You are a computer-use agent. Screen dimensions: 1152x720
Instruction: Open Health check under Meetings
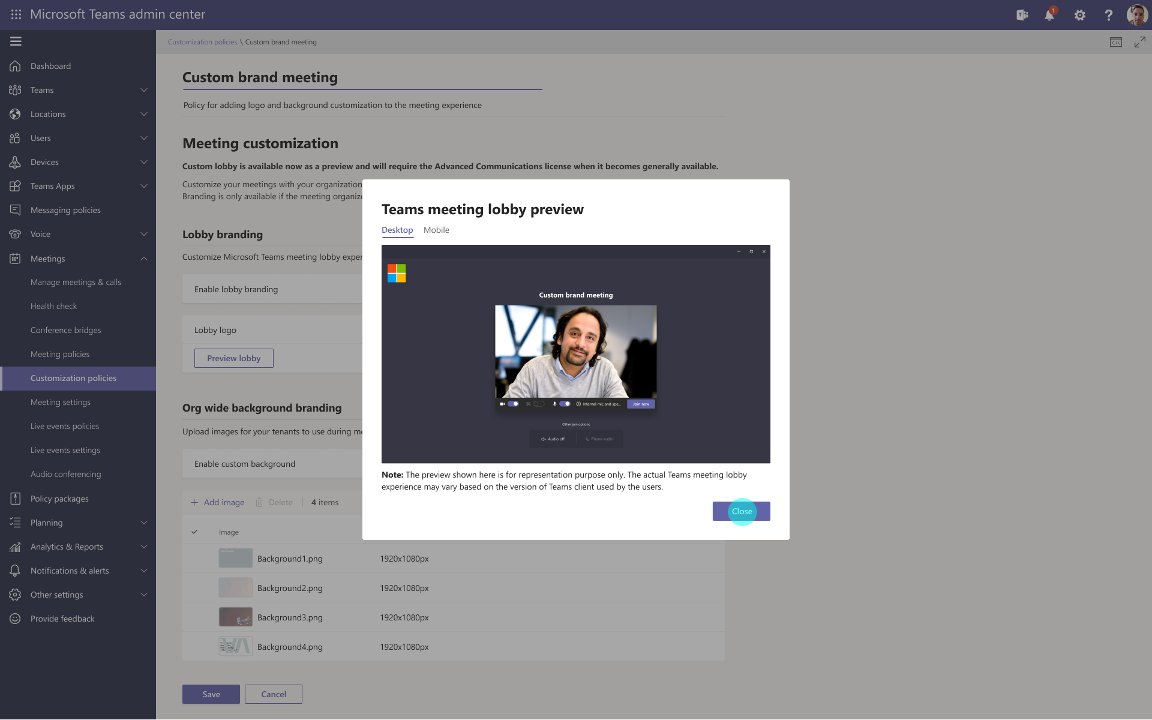point(54,306)
